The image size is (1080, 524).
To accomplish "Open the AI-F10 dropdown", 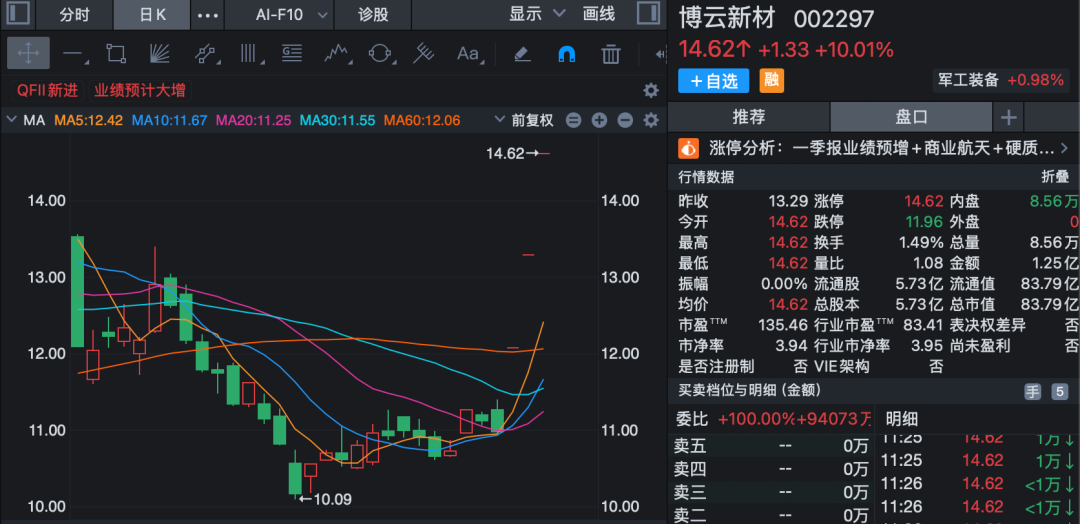I will coord(293,15).
